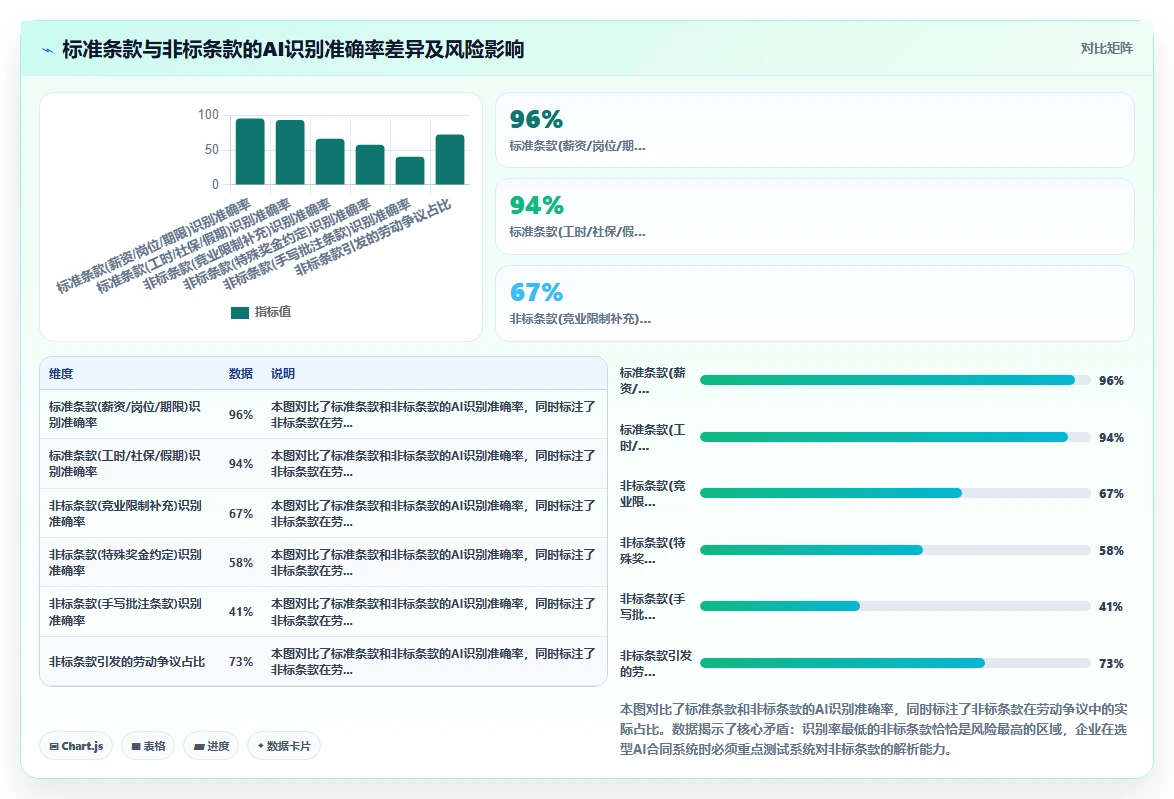Click the Chart.js tag button
The image size is (1174, 799).
pos(76,746)
